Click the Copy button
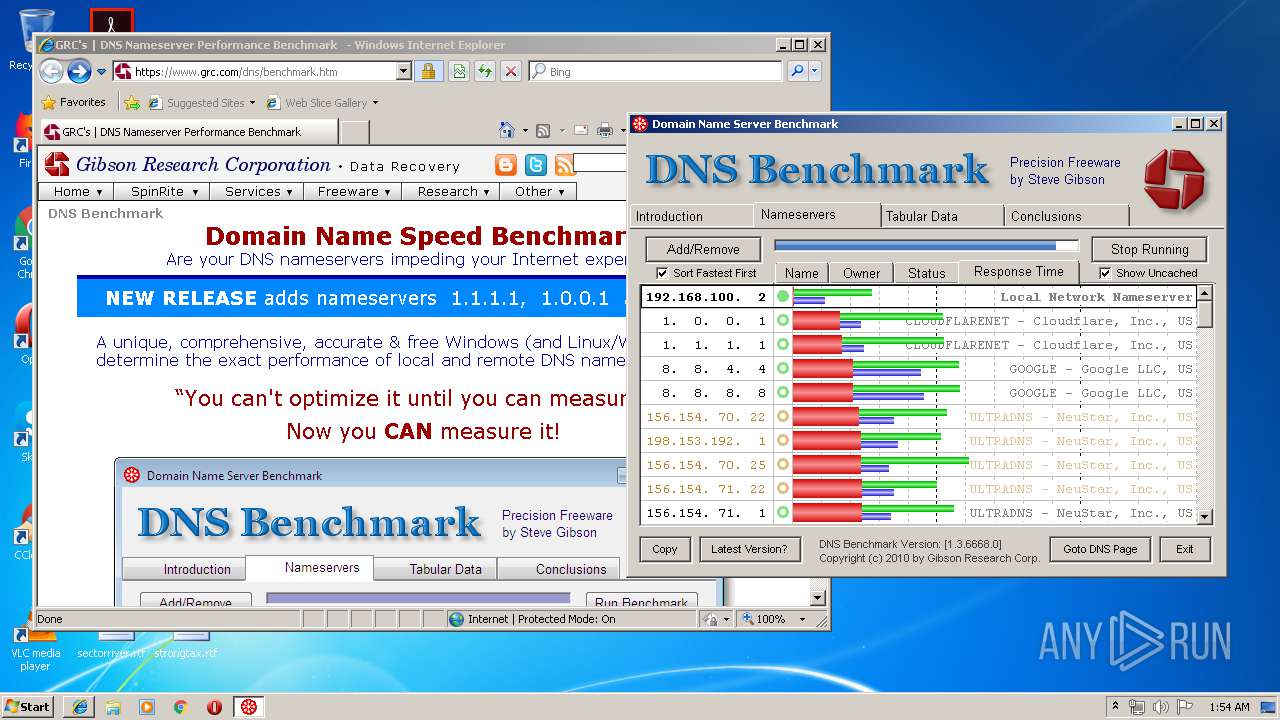 pos(665,549)
